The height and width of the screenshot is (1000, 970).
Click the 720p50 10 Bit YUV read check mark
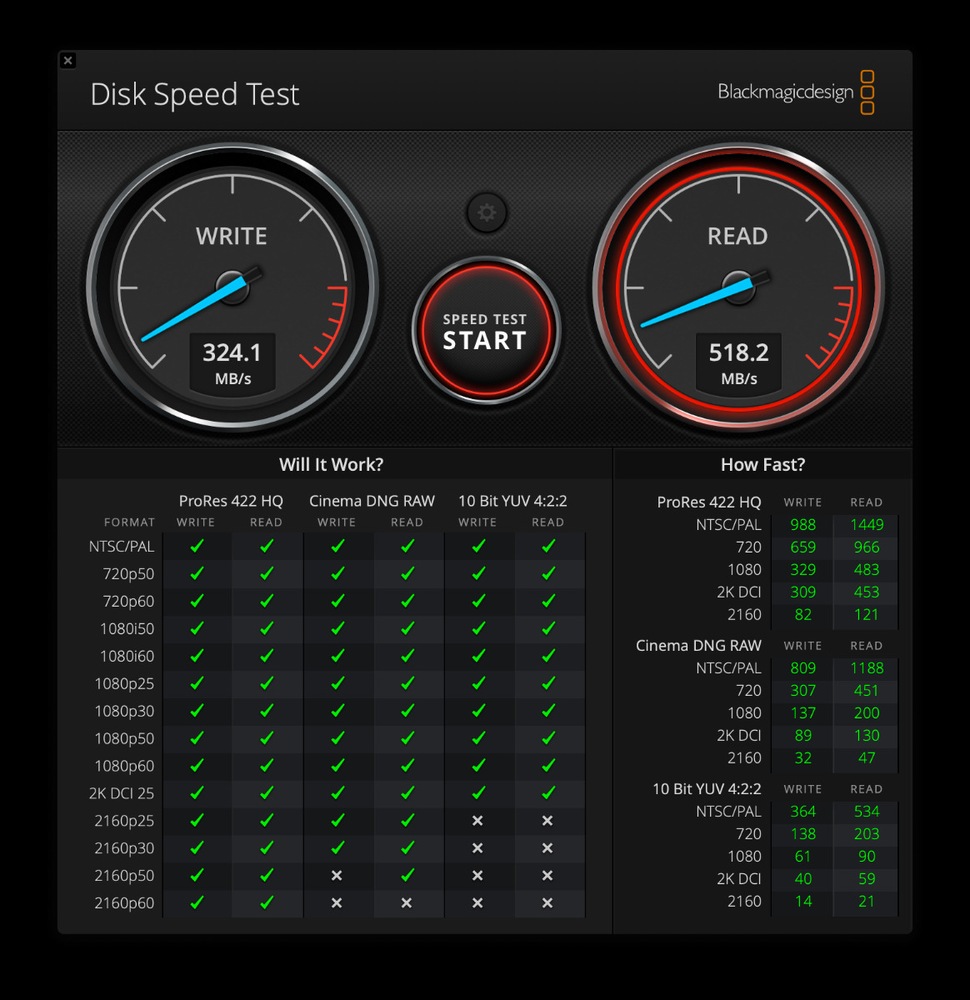tap(548, 573)
